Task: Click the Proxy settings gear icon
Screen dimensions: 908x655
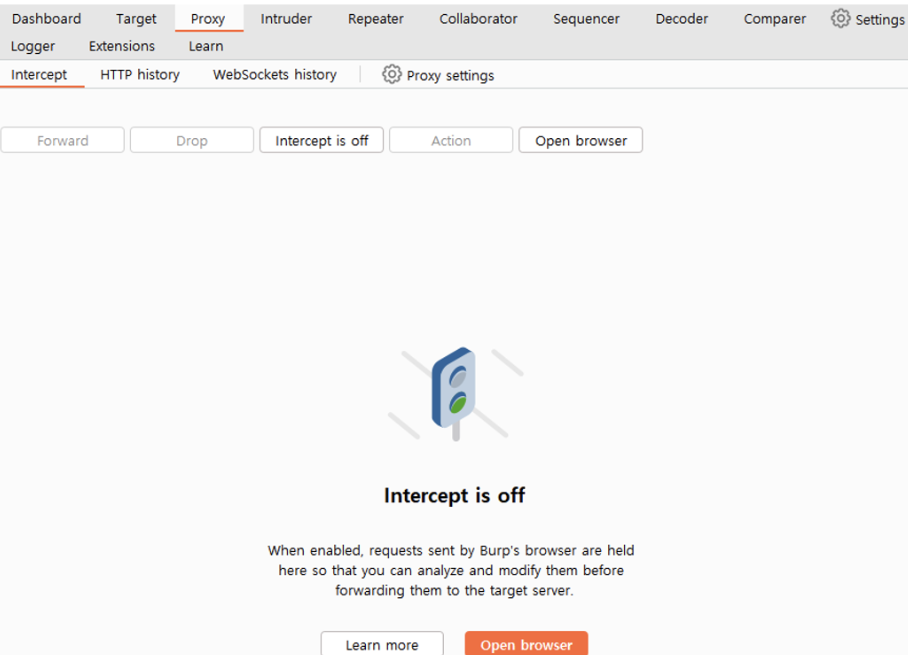Action: click(x=391, y=74)
